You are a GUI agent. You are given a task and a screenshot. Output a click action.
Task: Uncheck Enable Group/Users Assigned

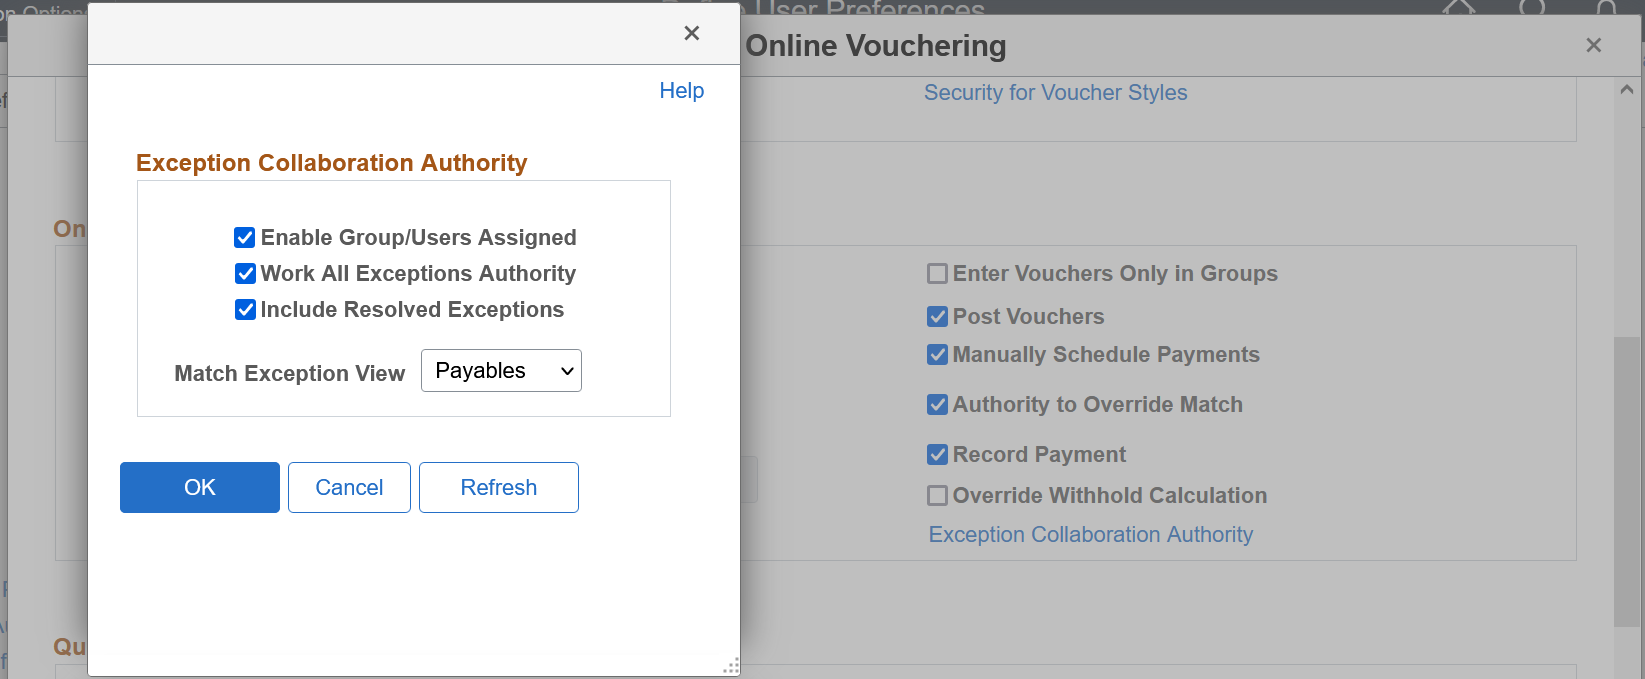[245, 238]
